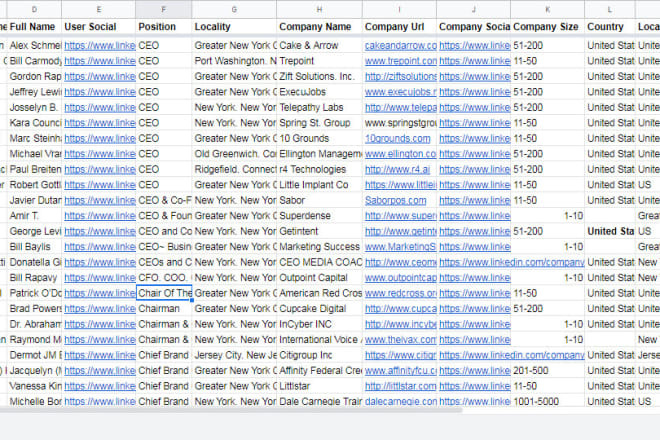Select Old Greenwich locality cell
Image resolution: width=660 pixels, height=440 pixels.
234,154
